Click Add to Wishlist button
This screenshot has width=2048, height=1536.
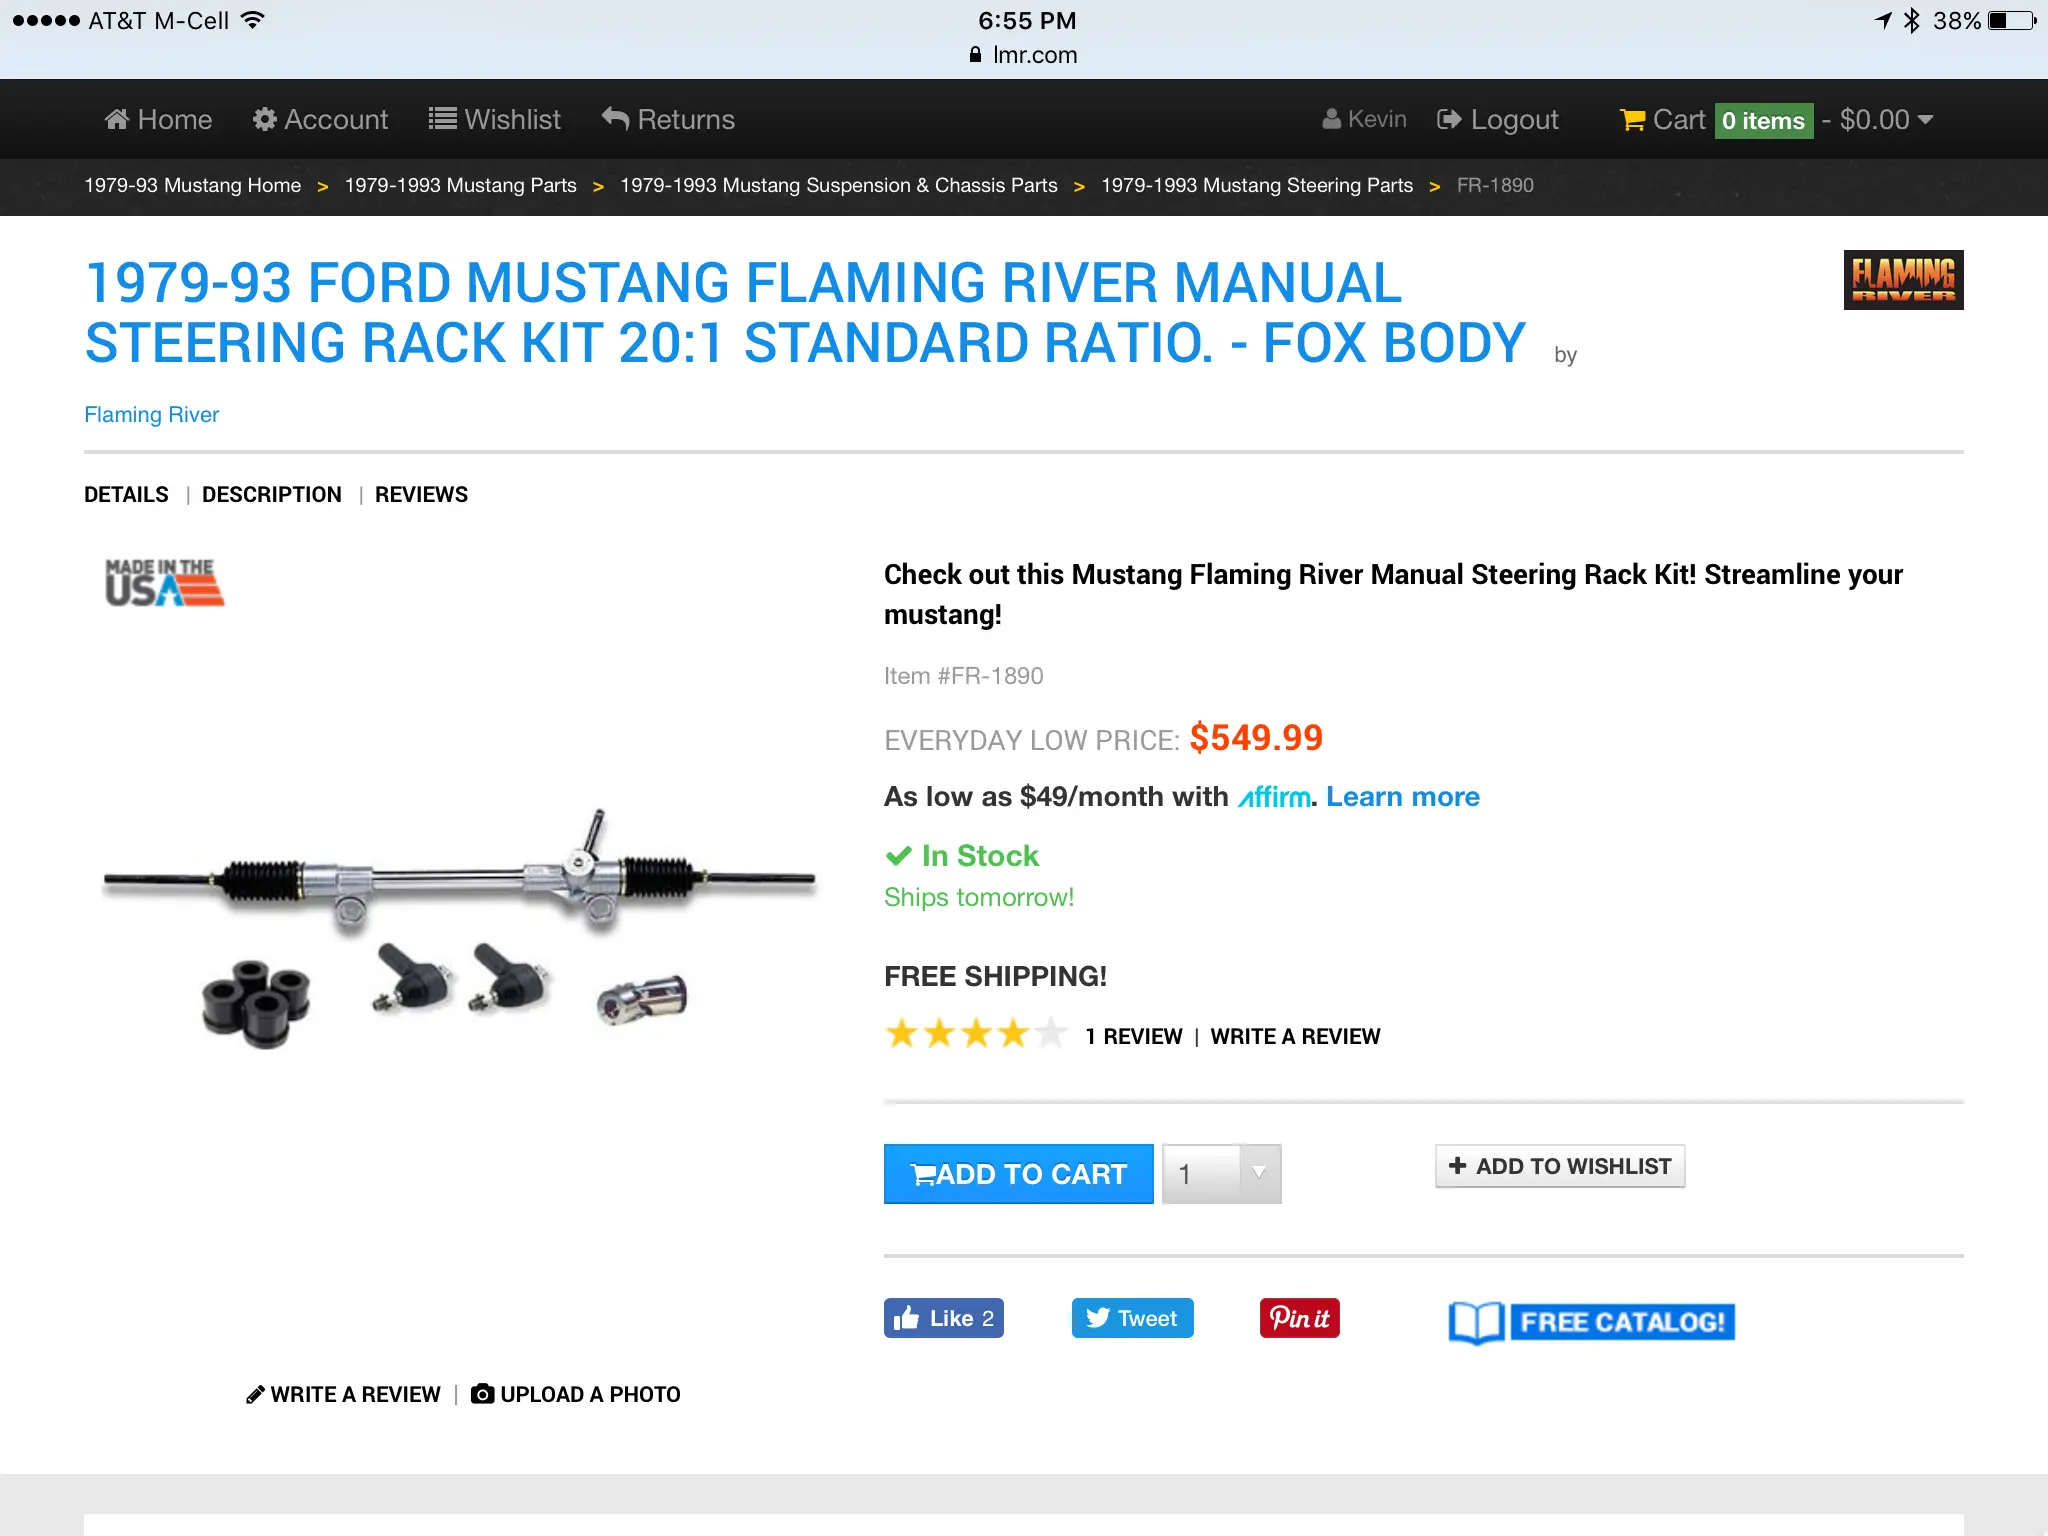tap(1560, 1166)
